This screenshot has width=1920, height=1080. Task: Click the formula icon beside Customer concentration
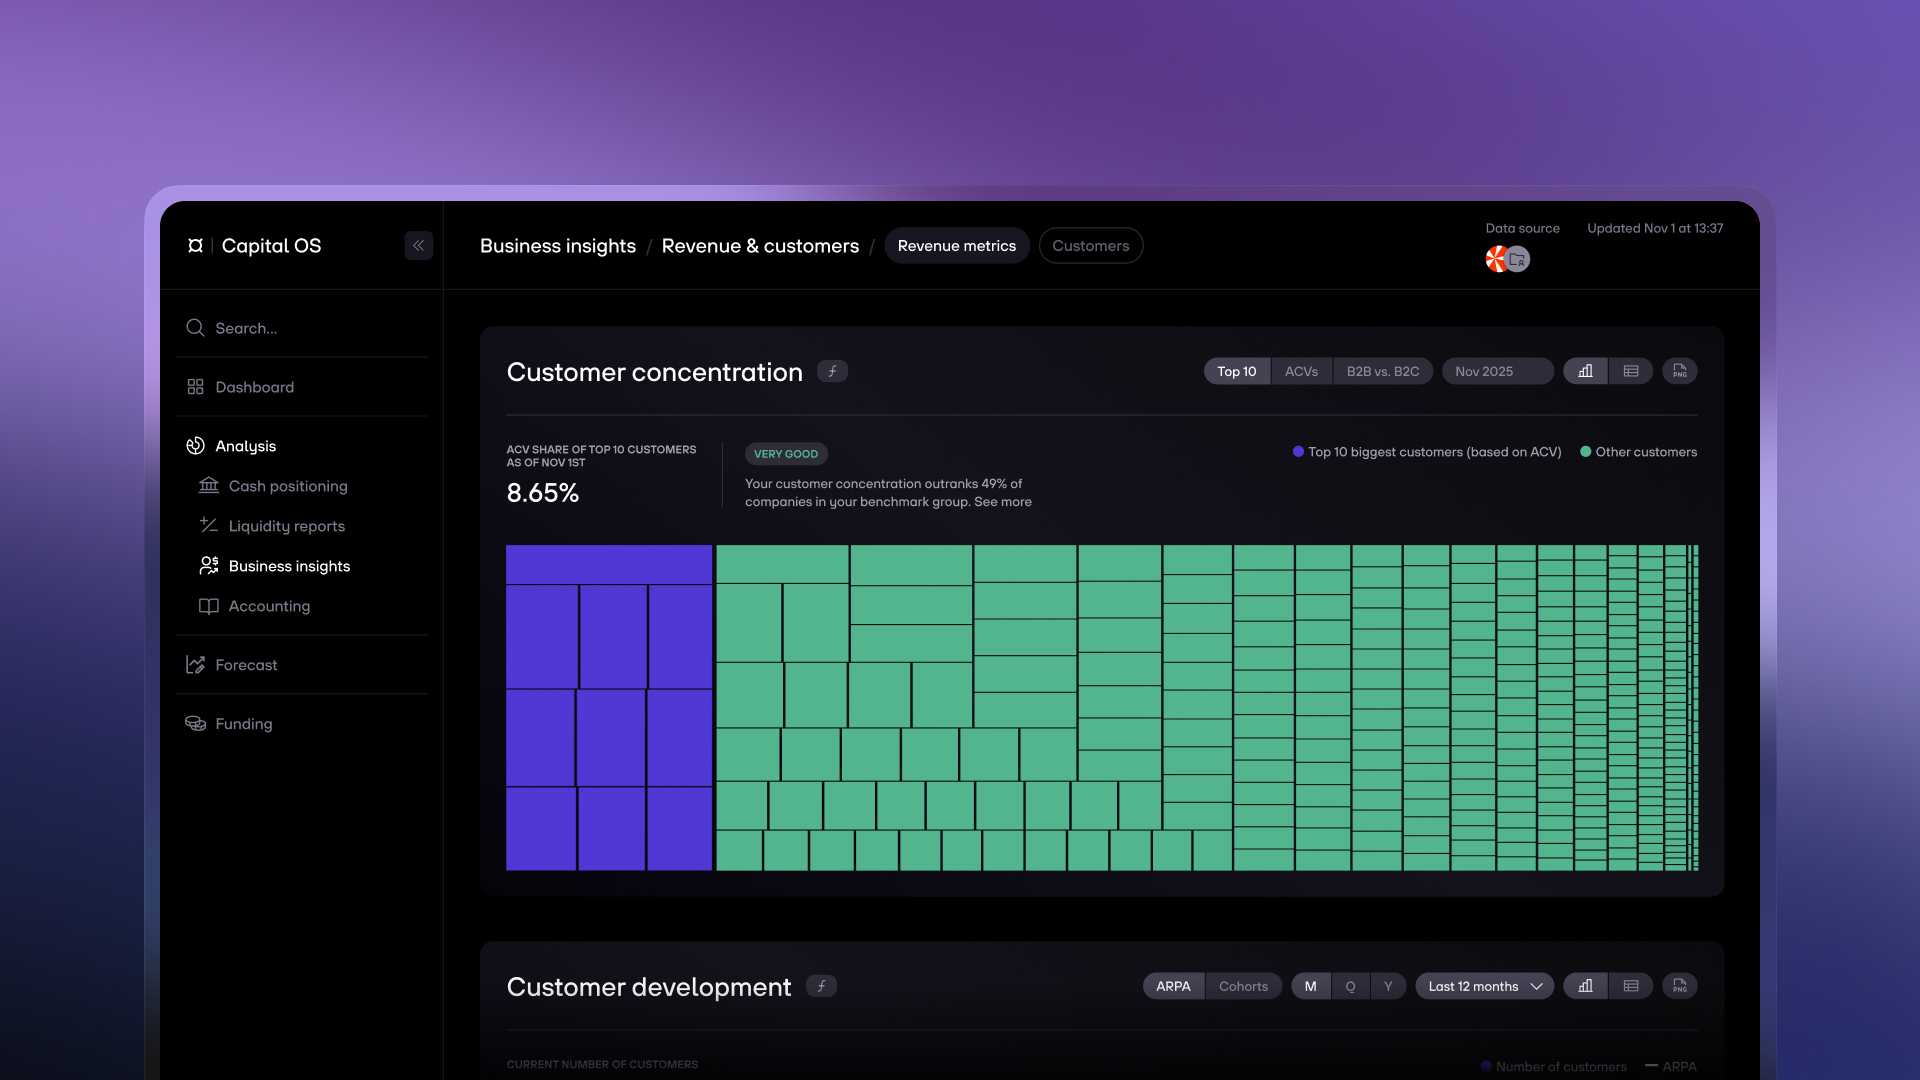832,371
